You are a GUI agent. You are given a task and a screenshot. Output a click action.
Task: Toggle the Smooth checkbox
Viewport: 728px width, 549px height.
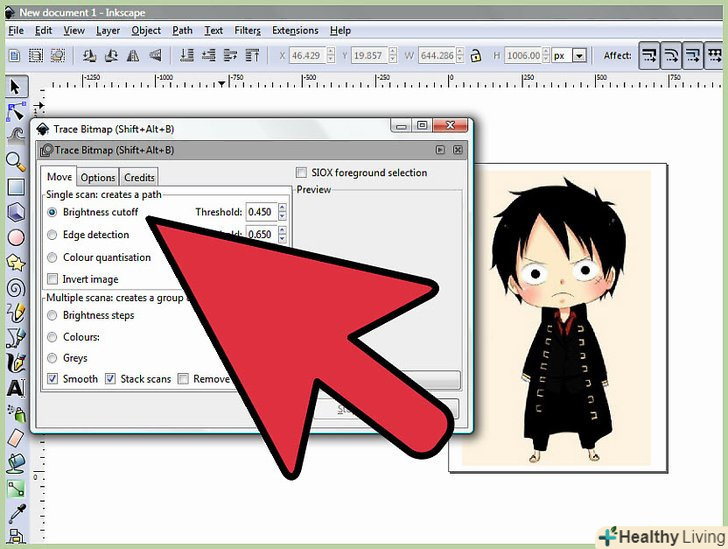[52, 379]
